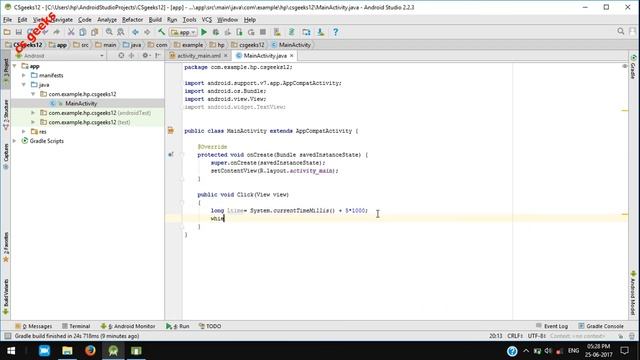
Task: Navigate forward with the right arrow icon
Action: [147, 32]
